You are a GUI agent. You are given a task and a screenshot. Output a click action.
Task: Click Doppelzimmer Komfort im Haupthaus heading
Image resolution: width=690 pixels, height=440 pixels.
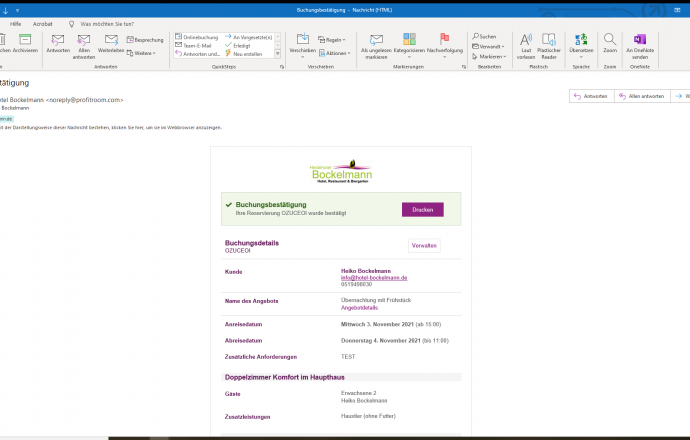(285, 377)
